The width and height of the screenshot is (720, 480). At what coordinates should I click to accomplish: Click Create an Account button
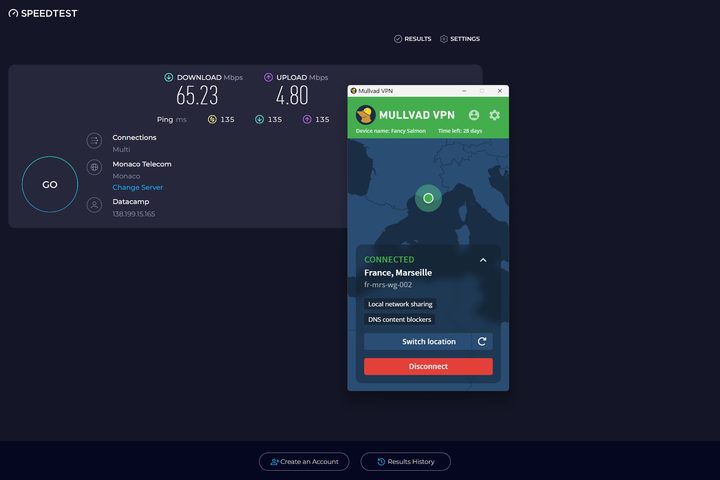(304, 462)
